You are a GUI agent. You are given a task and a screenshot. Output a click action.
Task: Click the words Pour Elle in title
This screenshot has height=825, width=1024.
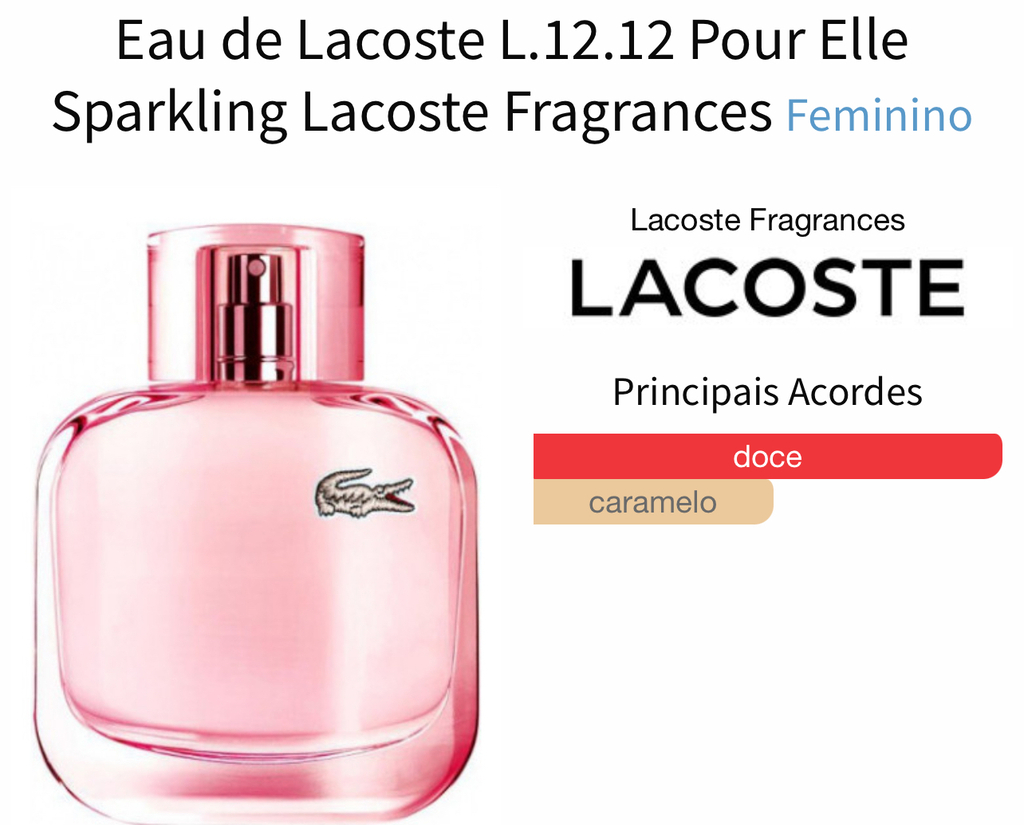(798, 40)
